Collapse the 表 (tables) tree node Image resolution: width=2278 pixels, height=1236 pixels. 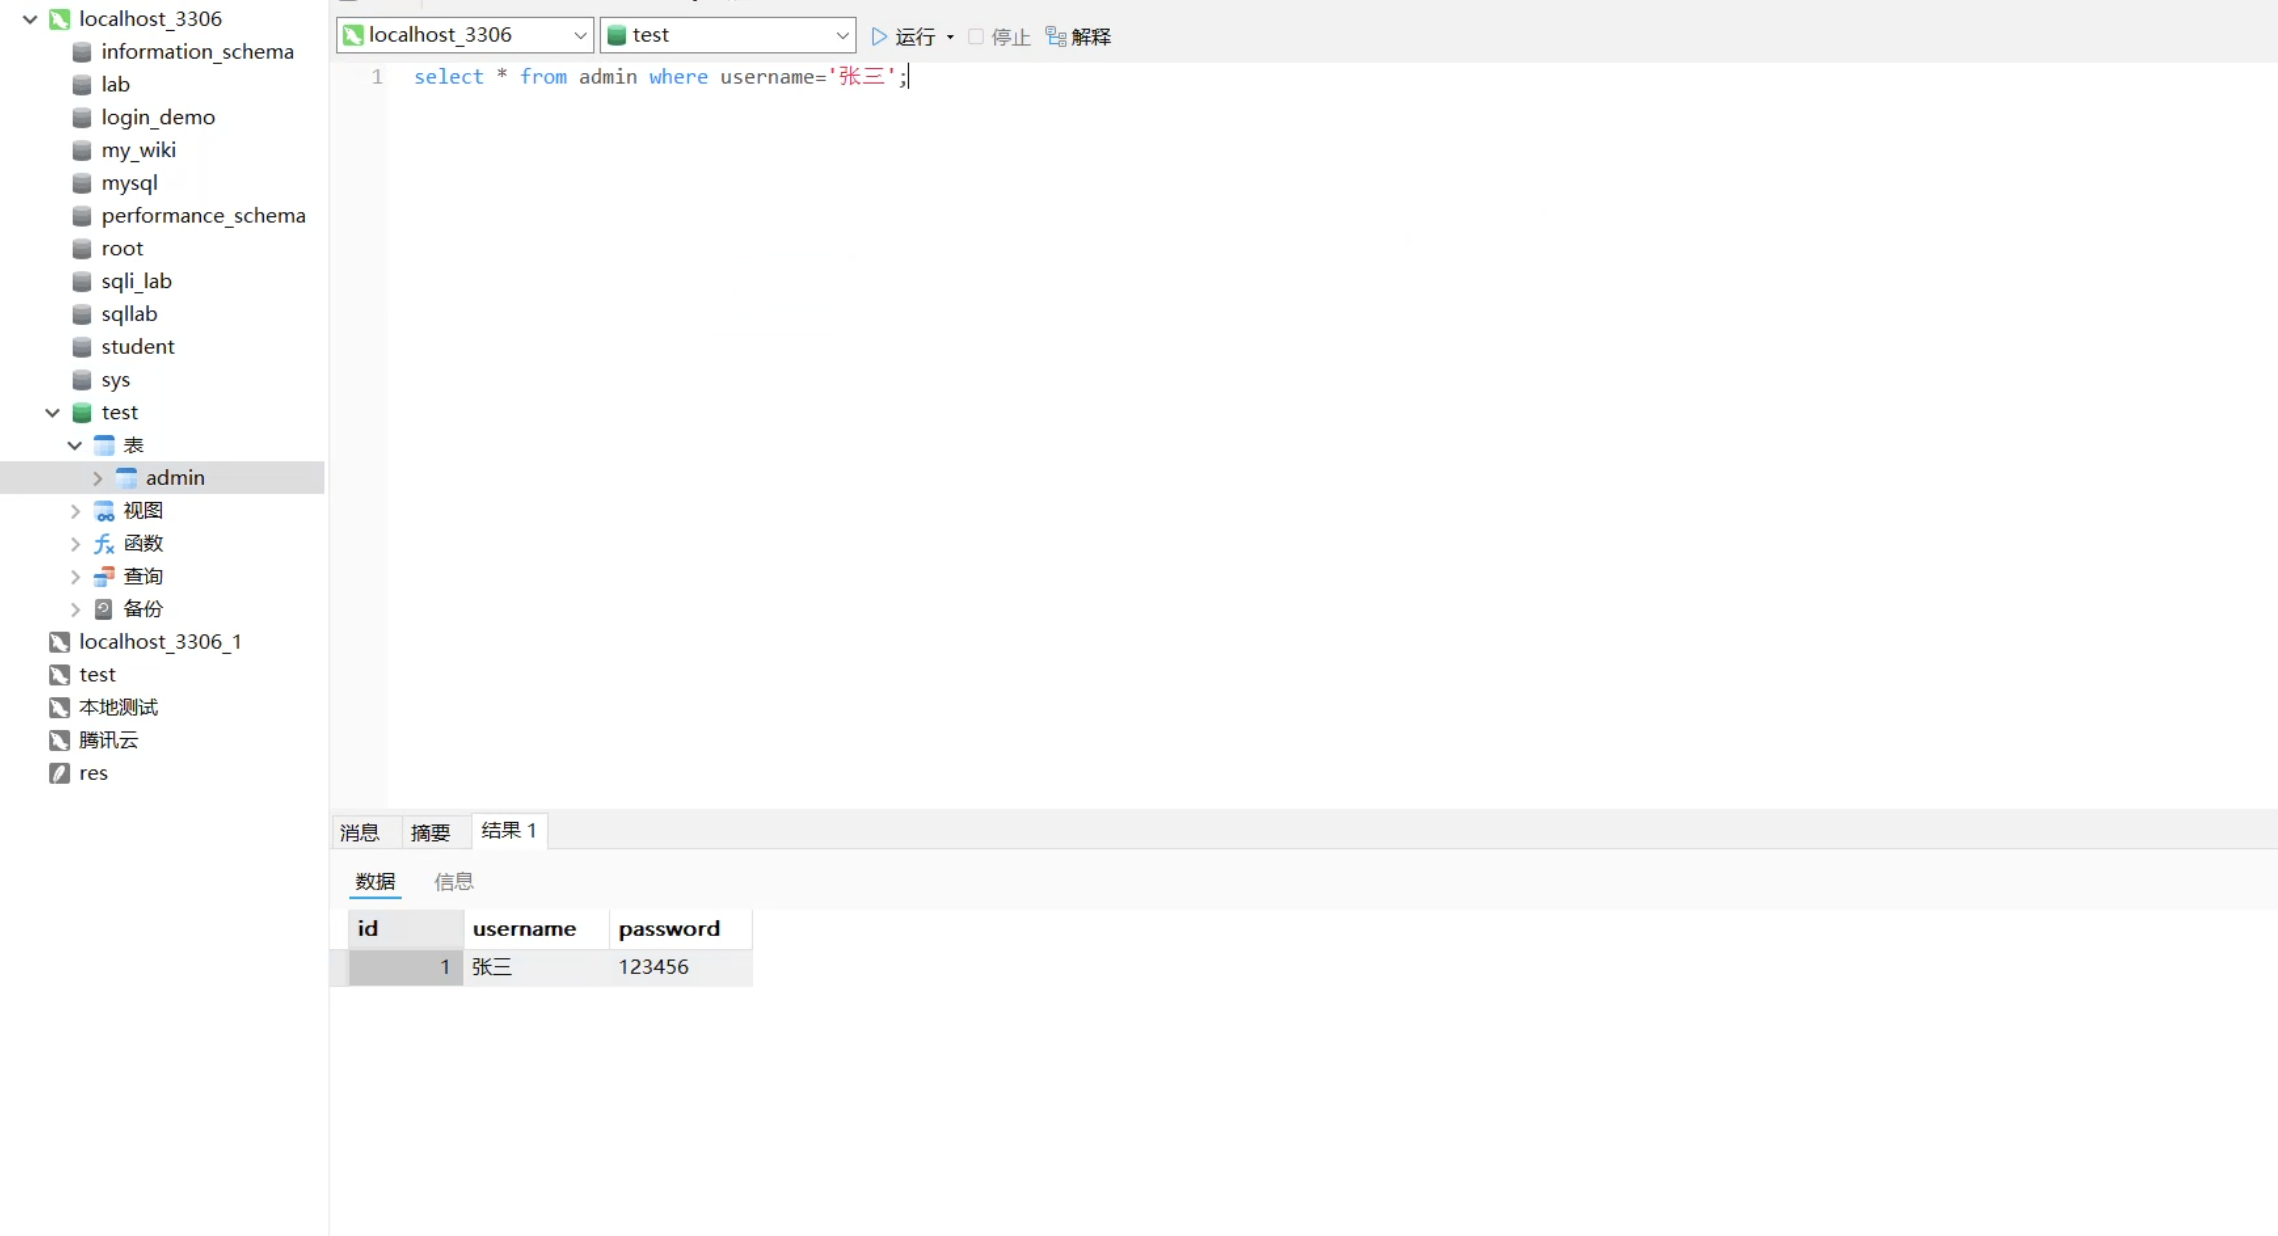click(75, 445)
